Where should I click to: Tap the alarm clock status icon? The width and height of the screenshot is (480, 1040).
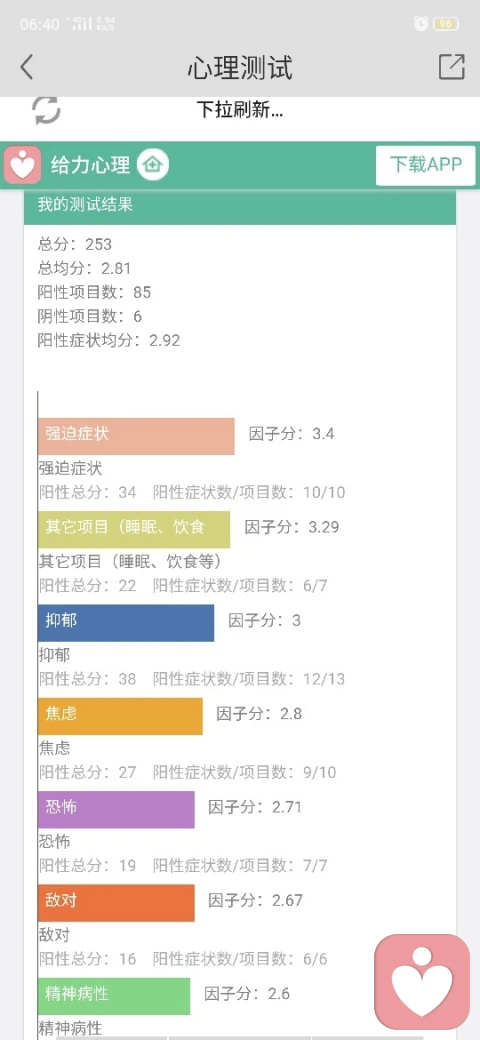pyautogui.click(x=420, y=23)
